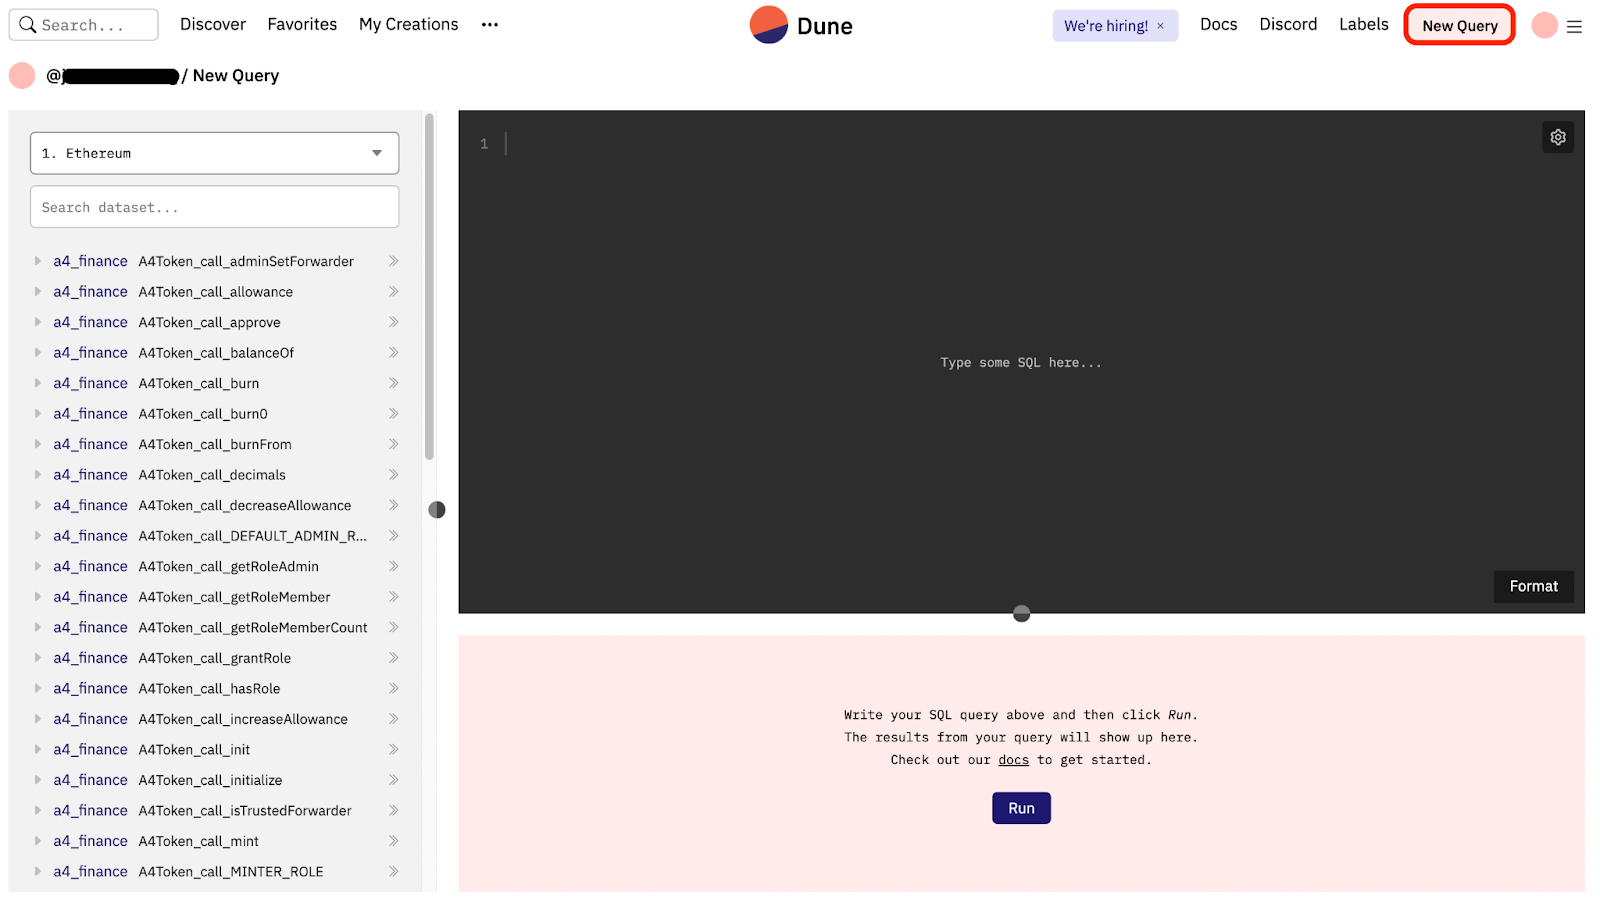Dismiss the We're hiring banner
Viewport: 1600px width, 907px height.
pos(1160,26)
